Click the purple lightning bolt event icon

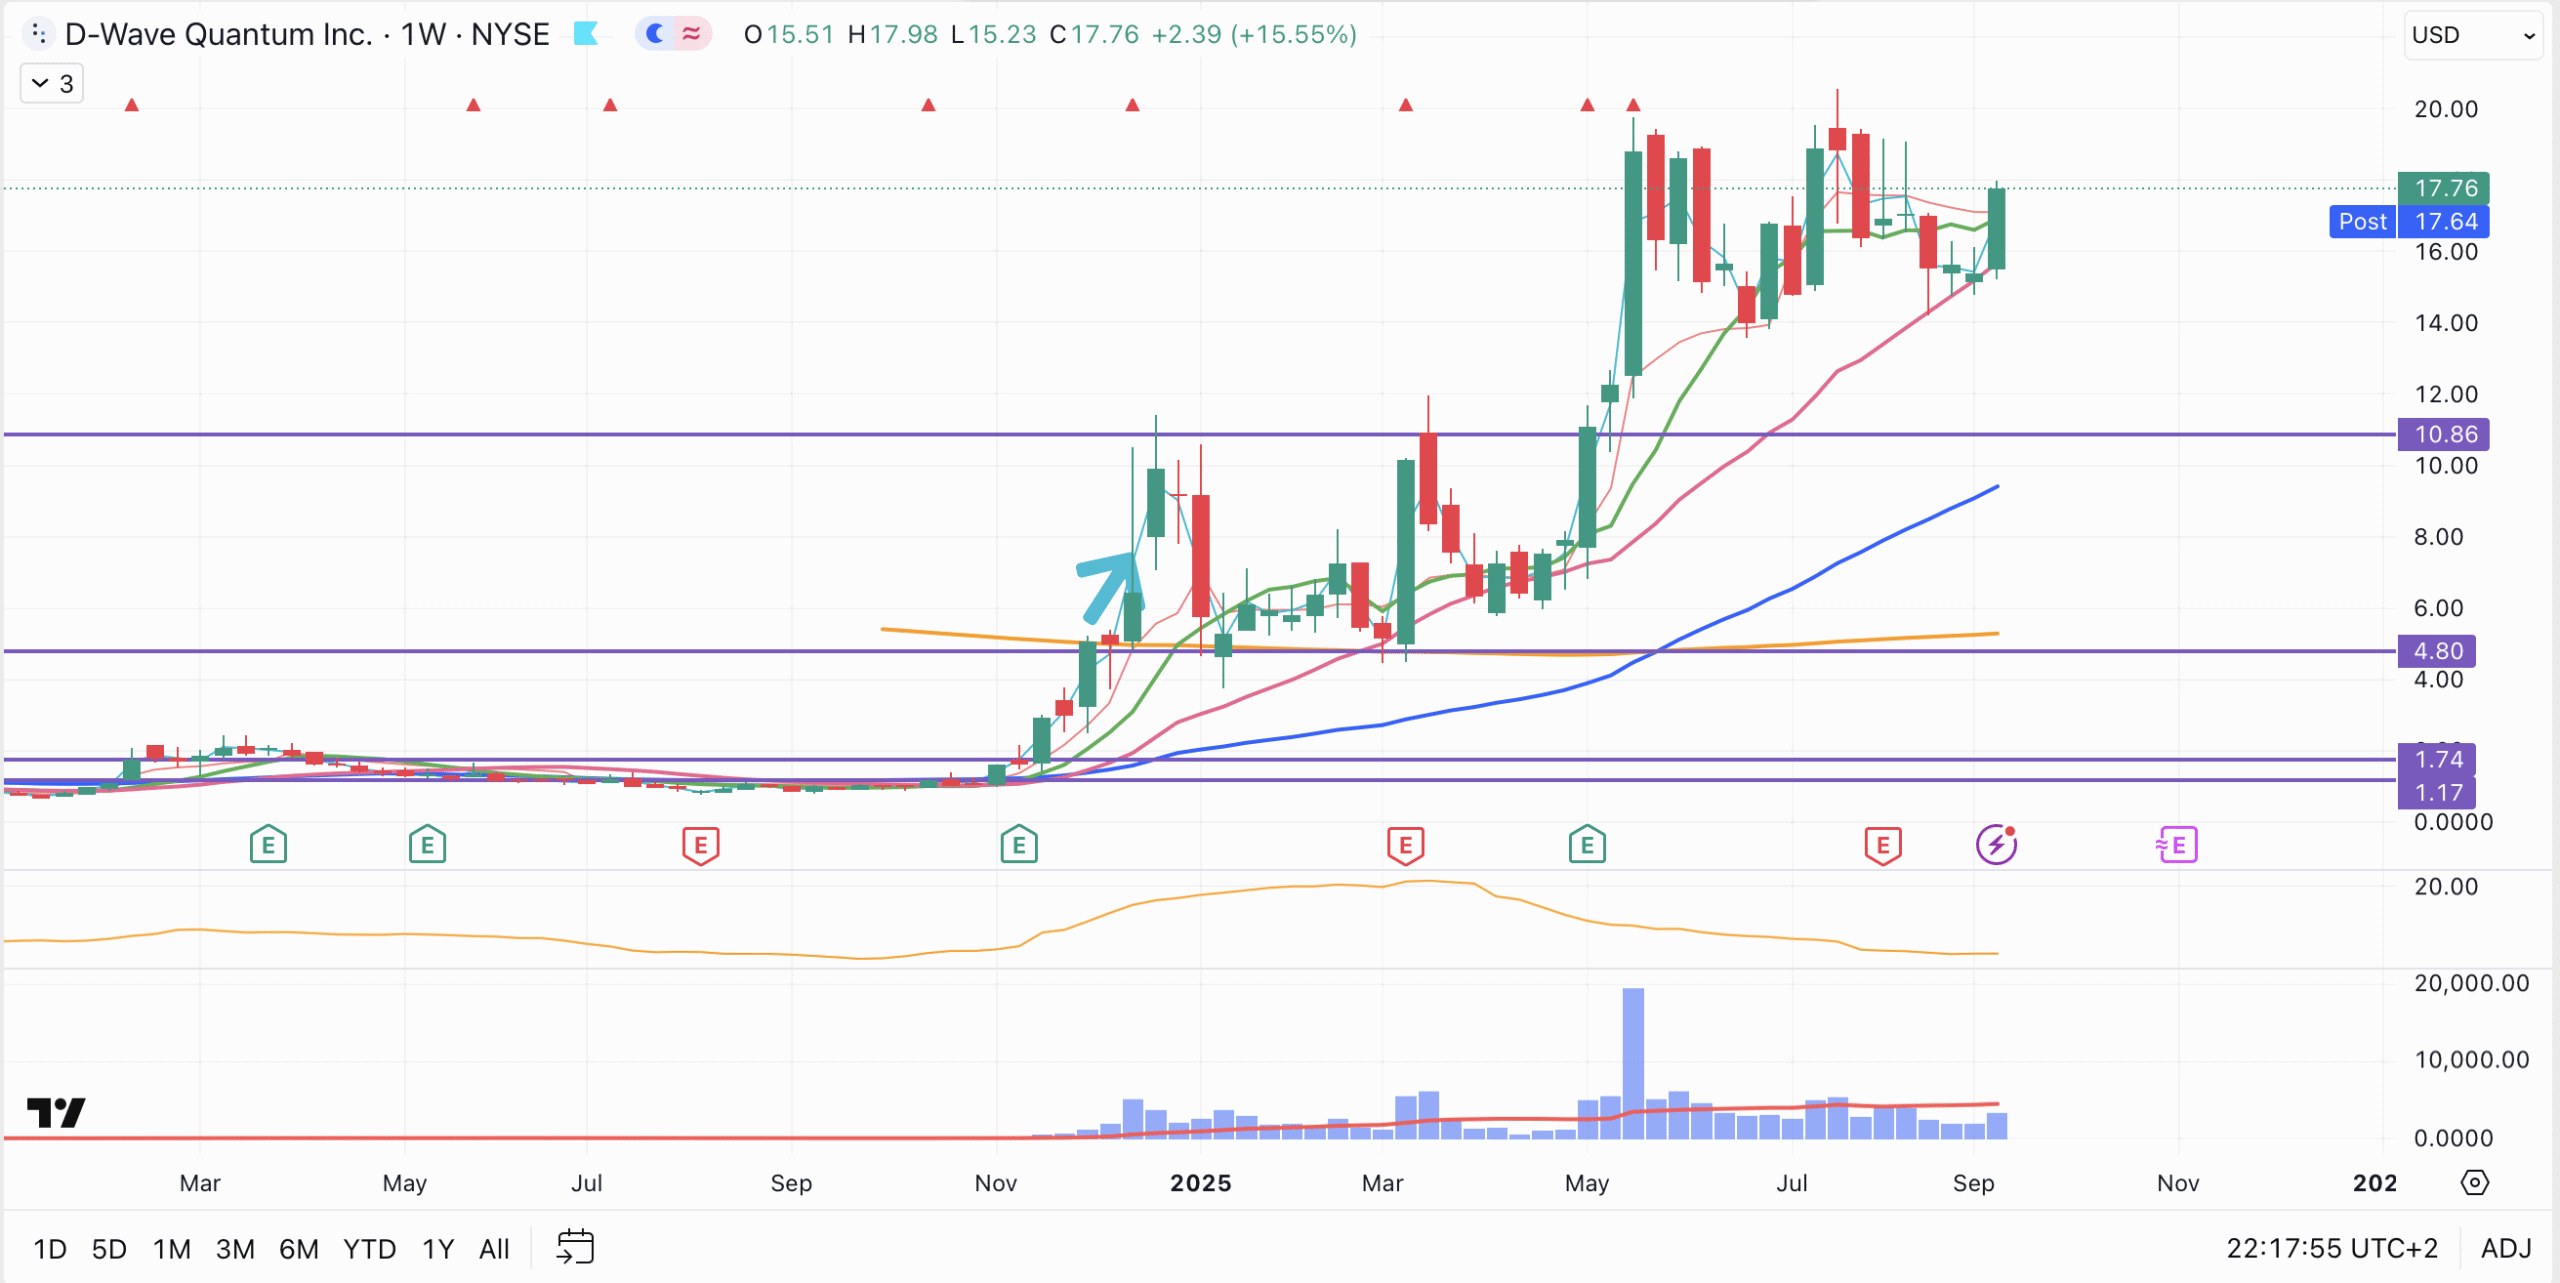[x=1996, y=845]
